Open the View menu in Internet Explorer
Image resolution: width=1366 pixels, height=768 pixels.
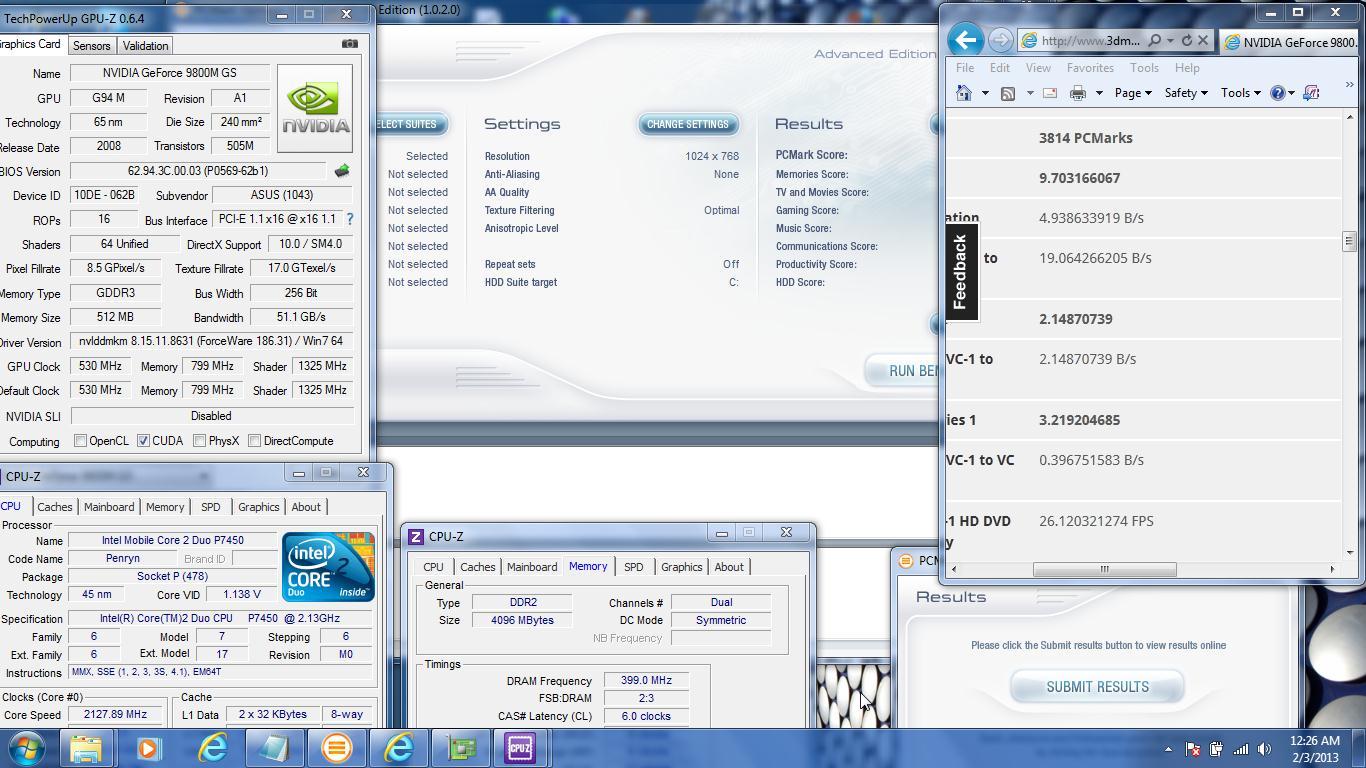coord(1038,68)
